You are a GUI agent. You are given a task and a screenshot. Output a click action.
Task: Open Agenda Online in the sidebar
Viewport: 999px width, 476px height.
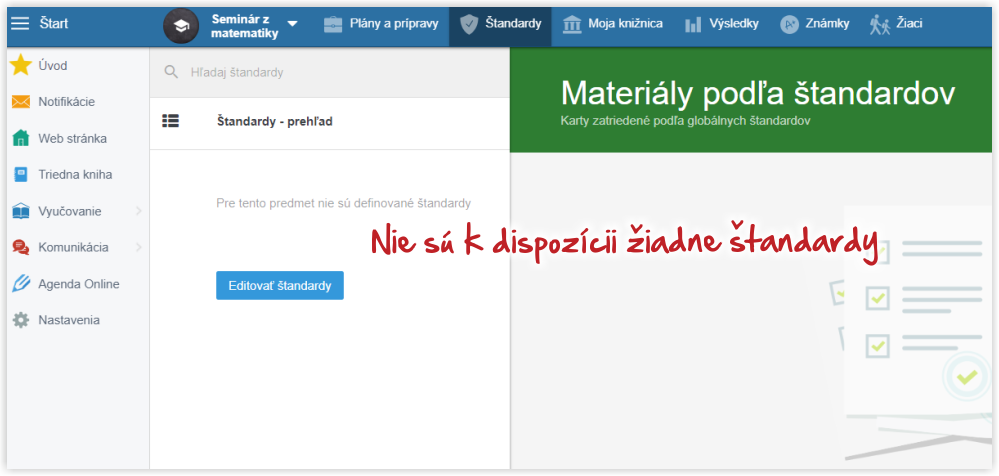point(78,284)
